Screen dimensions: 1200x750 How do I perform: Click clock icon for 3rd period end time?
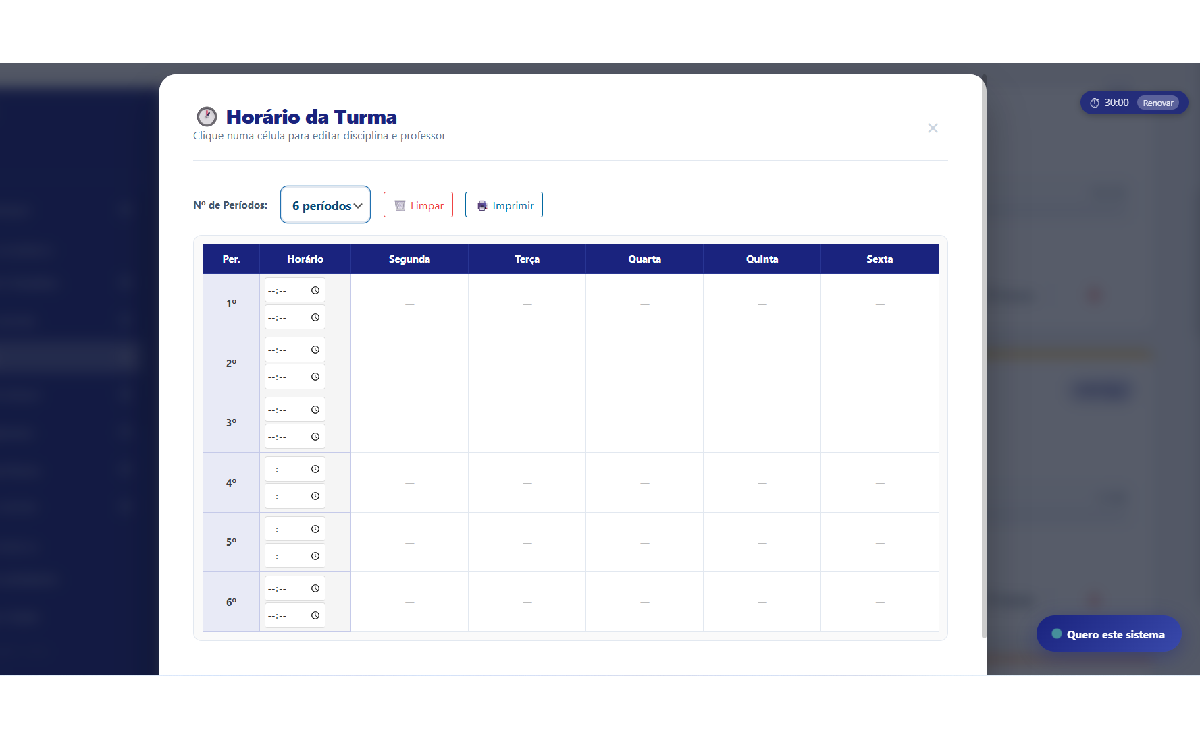(315, 437)
